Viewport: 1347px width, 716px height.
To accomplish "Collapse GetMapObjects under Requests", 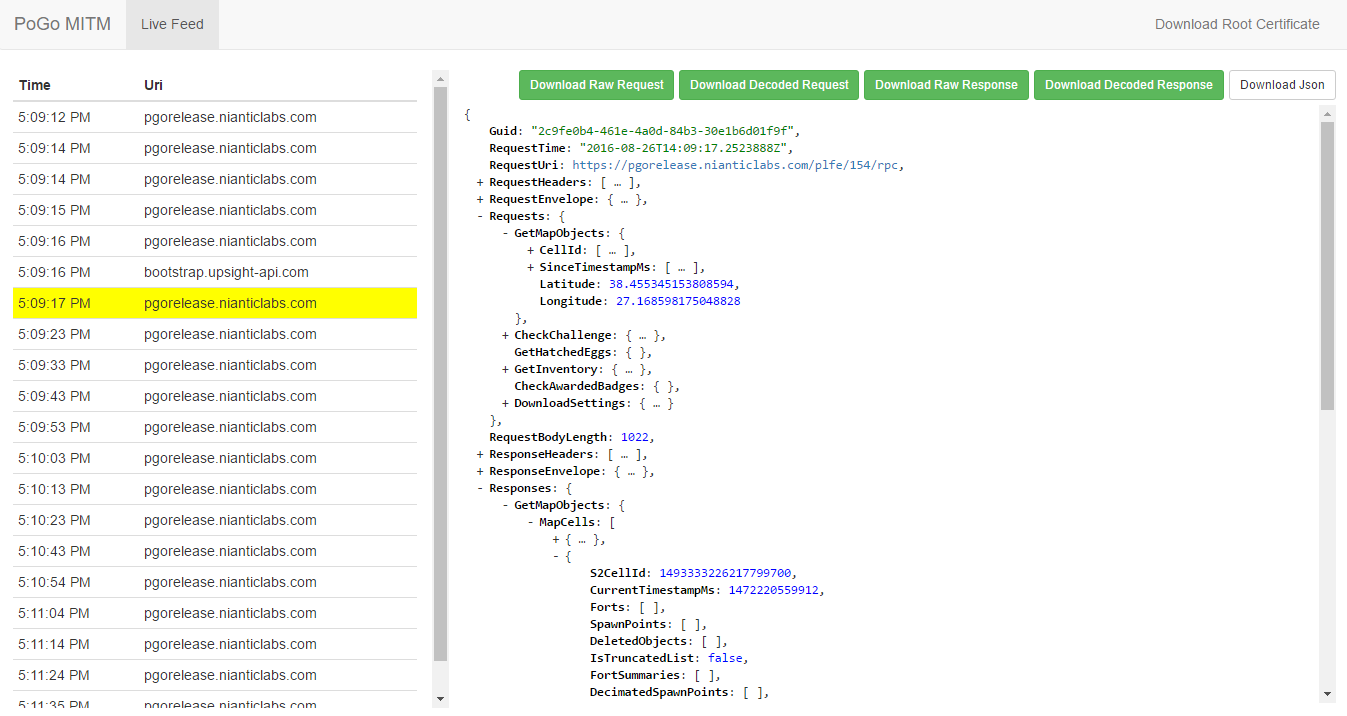I will pyautogui.click(x=505, y=233).
